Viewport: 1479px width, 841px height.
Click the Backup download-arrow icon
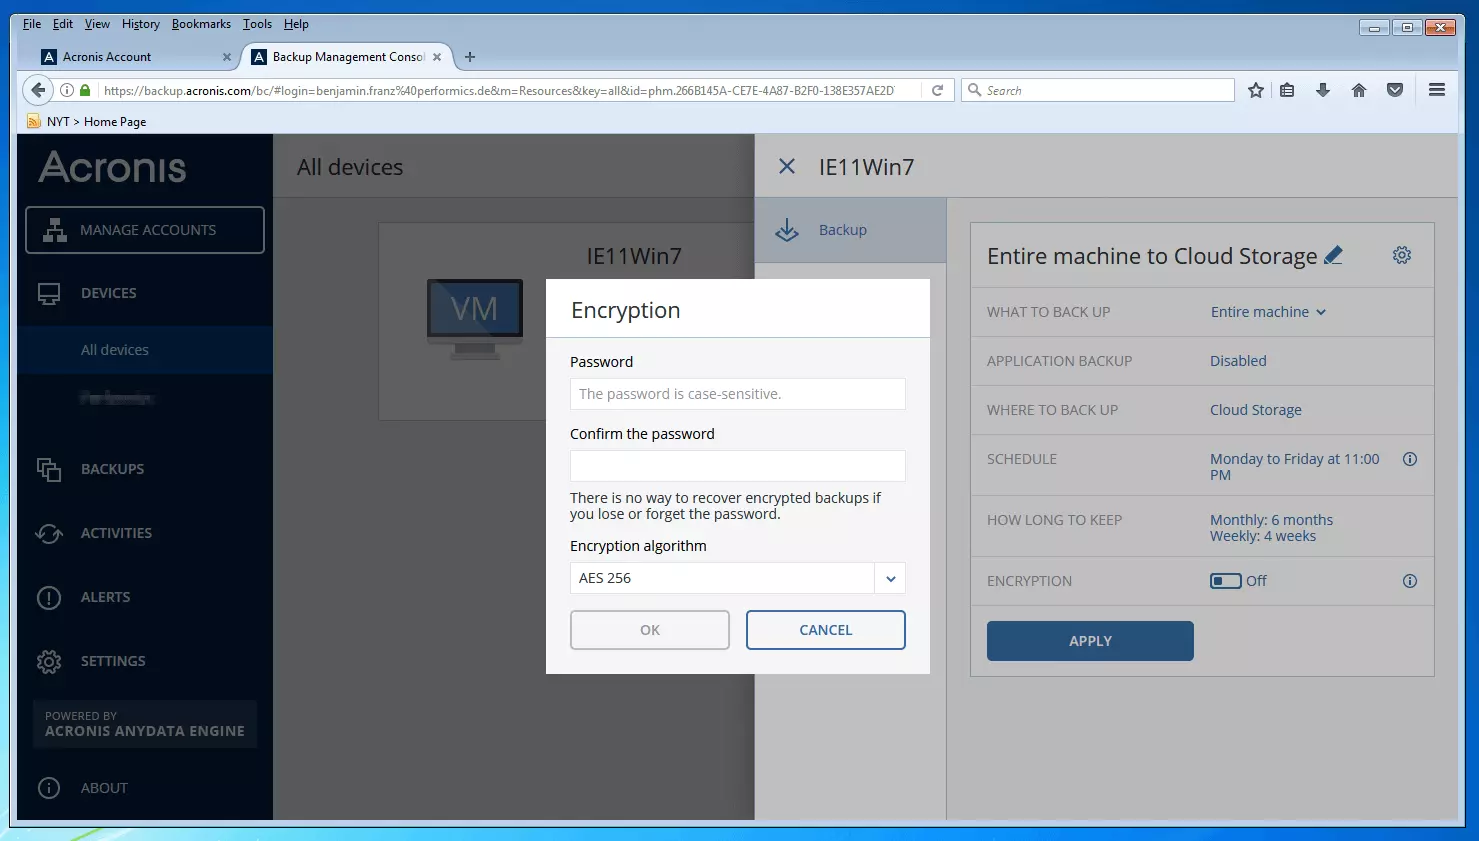[787, 230]
